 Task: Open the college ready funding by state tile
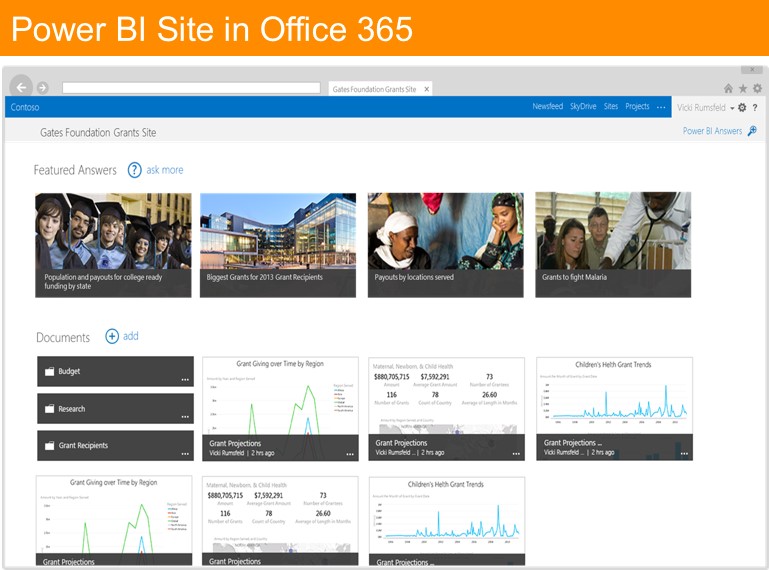click(x=113, y=245)
